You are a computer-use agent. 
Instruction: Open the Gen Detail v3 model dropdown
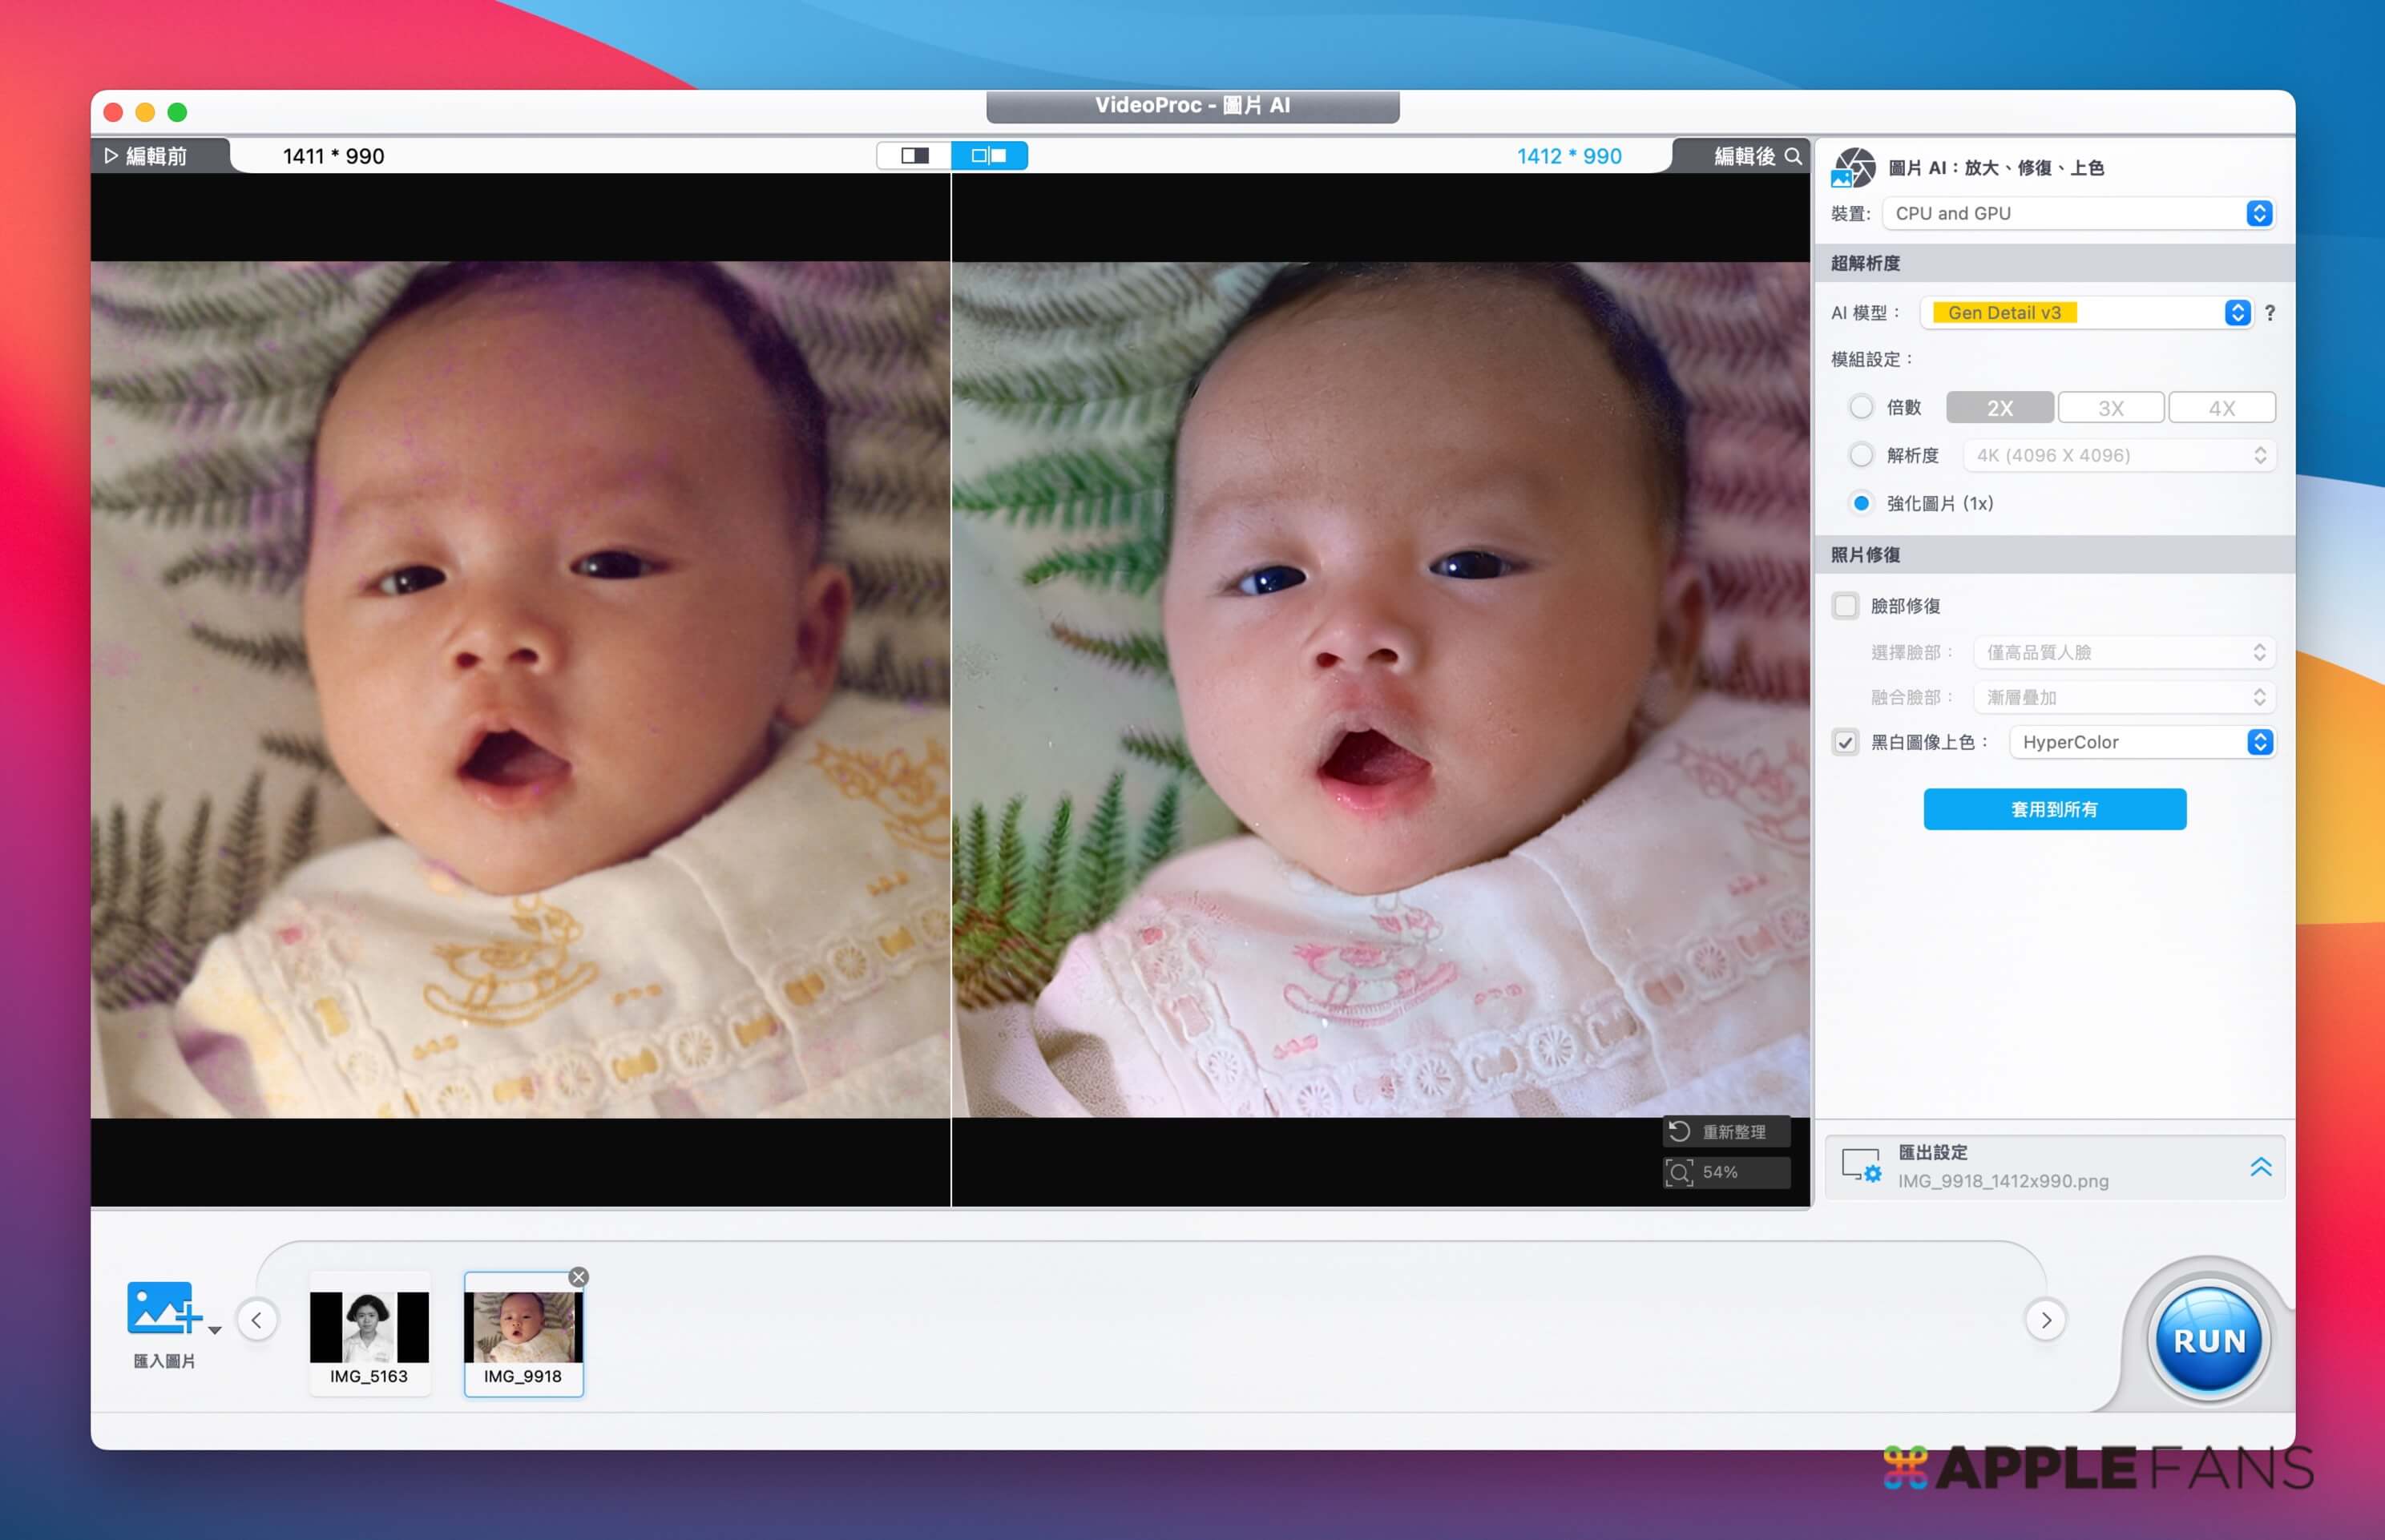(2087, 313)
